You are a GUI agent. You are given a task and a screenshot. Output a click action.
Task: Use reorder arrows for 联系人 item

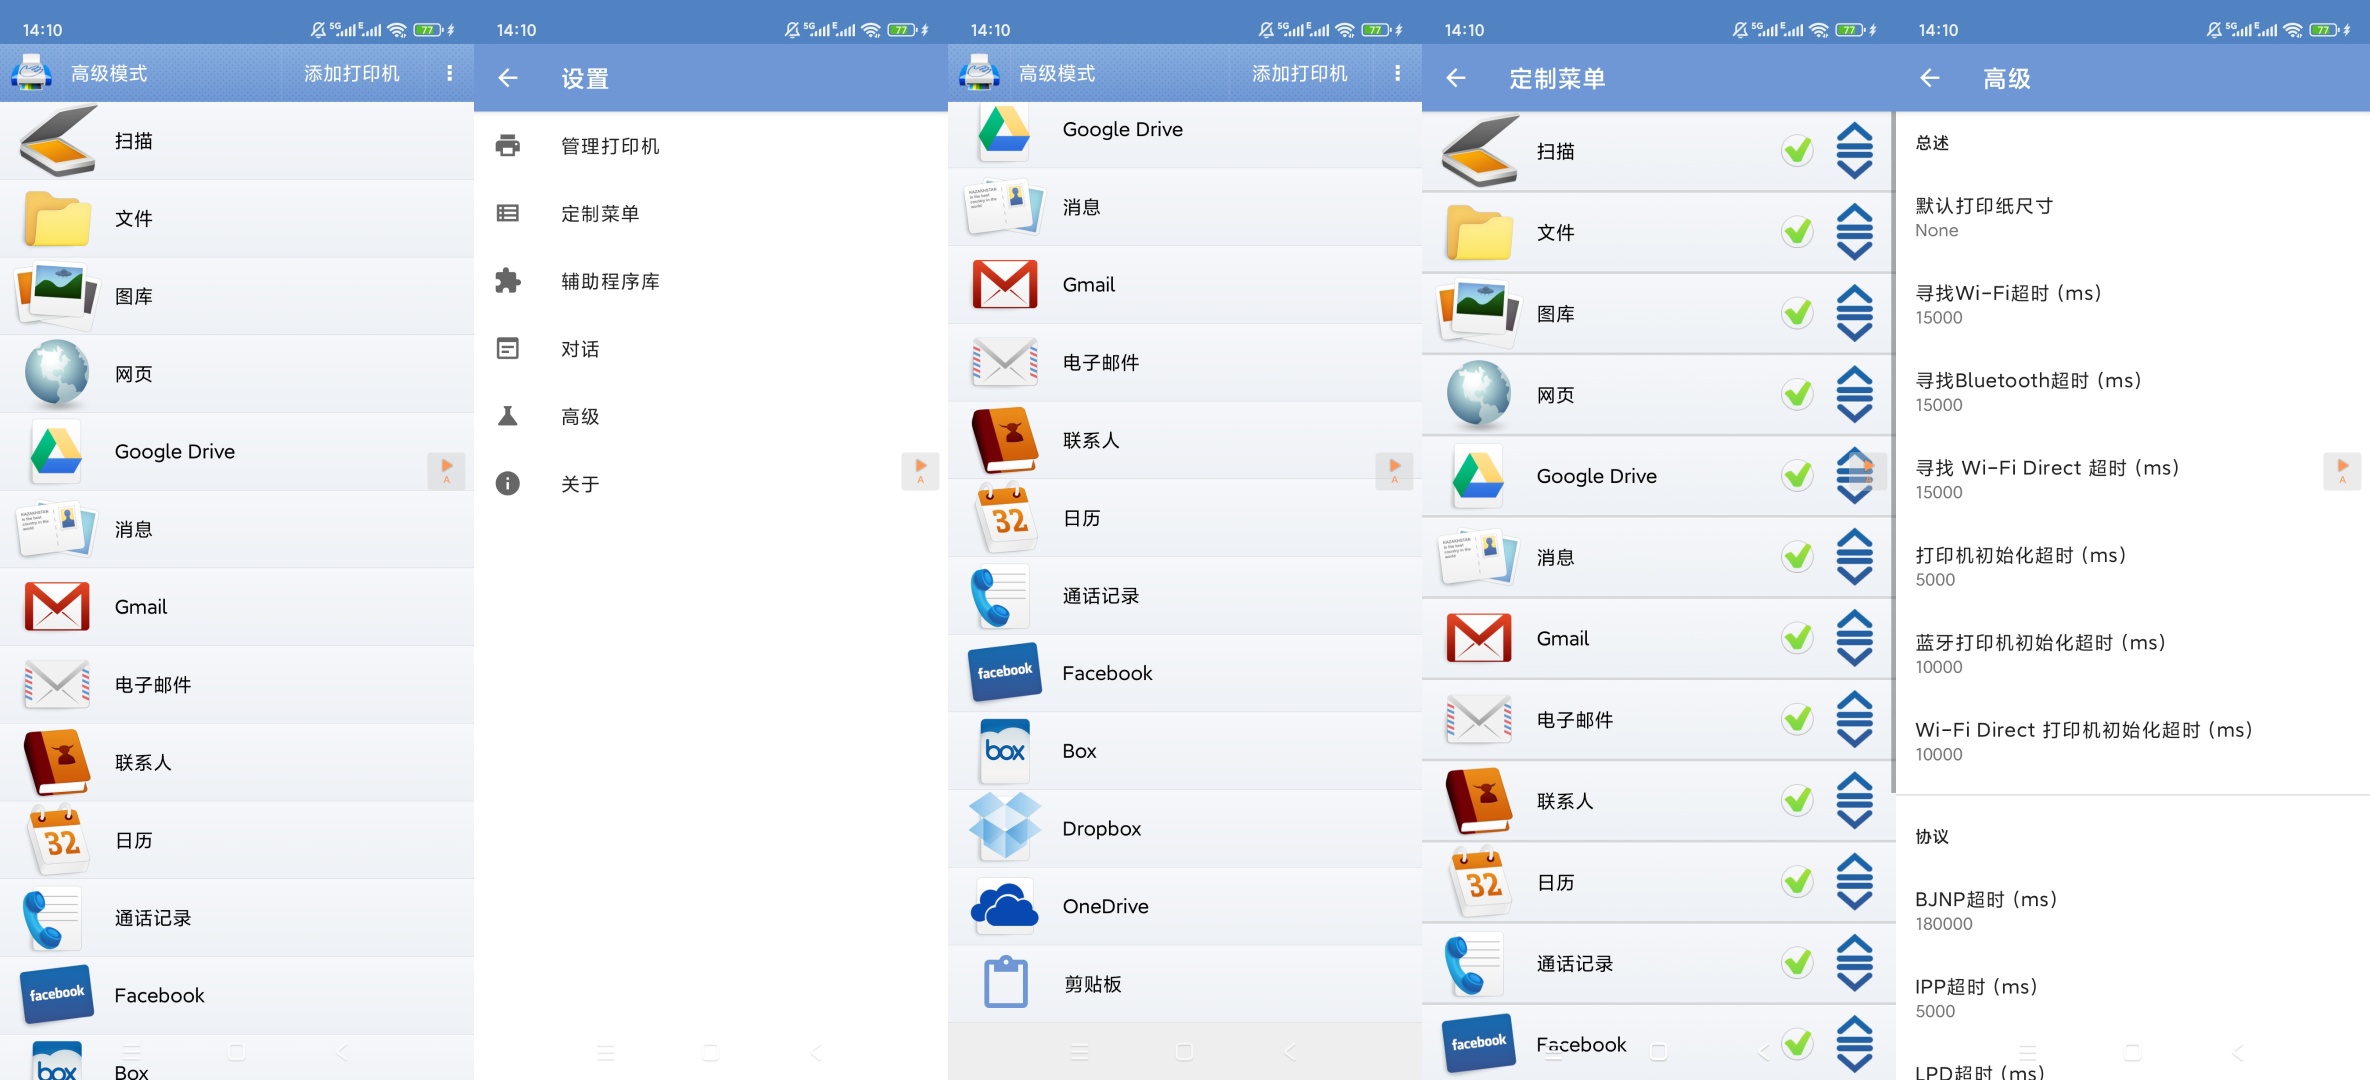1855,800
